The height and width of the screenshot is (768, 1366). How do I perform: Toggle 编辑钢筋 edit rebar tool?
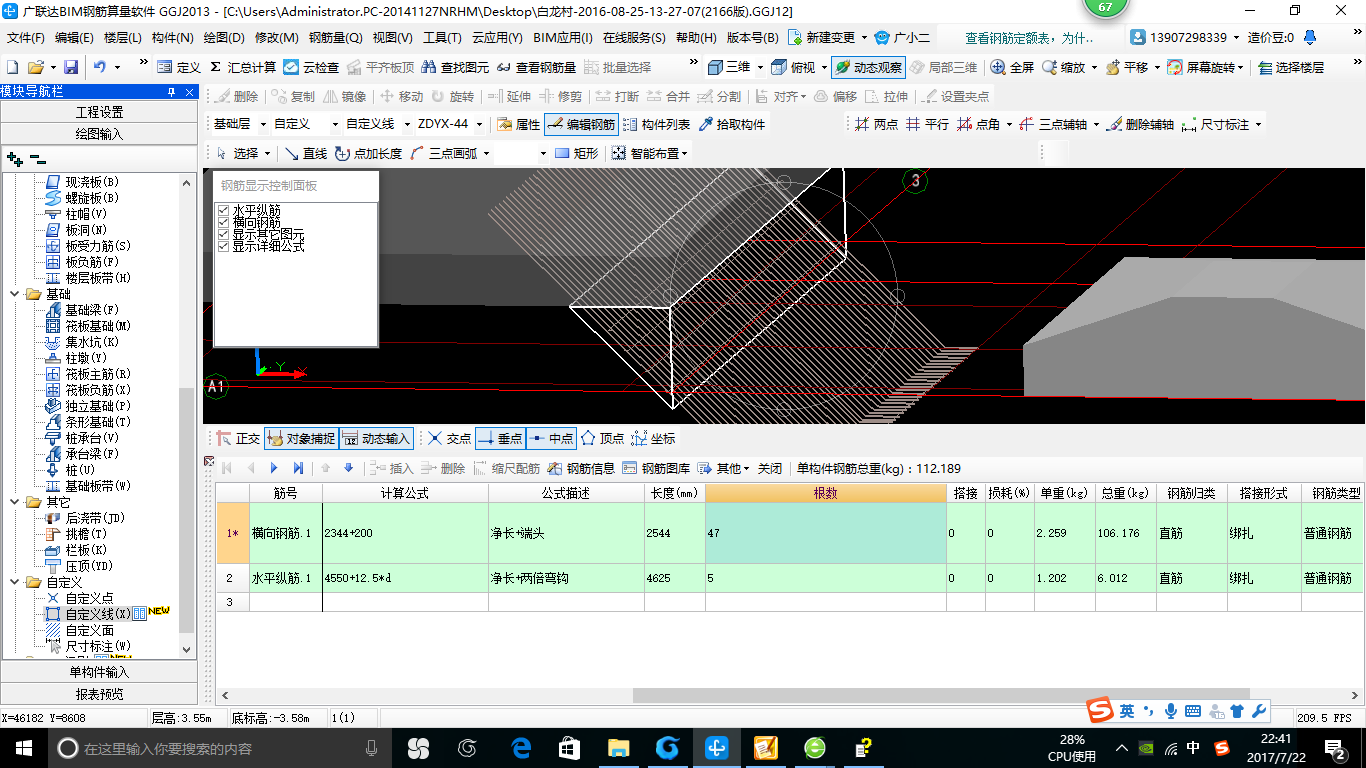click(581, 125)
